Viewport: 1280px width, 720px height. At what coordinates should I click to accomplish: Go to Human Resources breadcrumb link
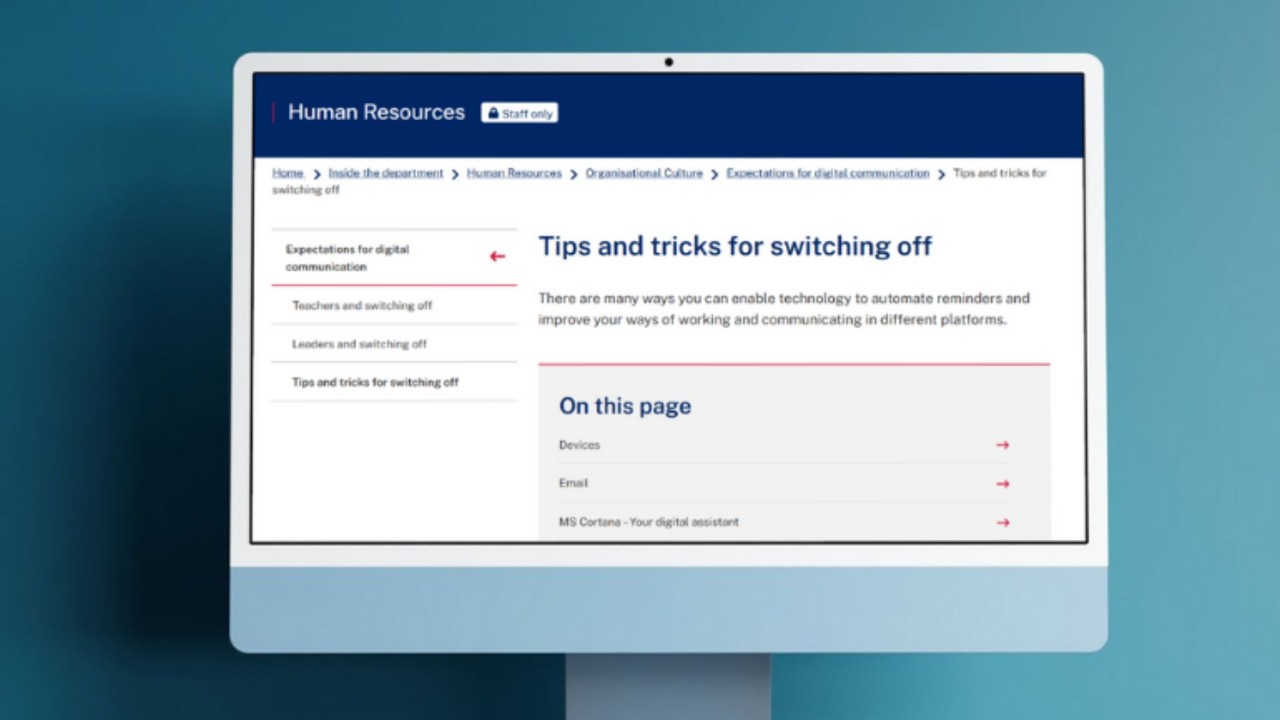tap(514, 173)
